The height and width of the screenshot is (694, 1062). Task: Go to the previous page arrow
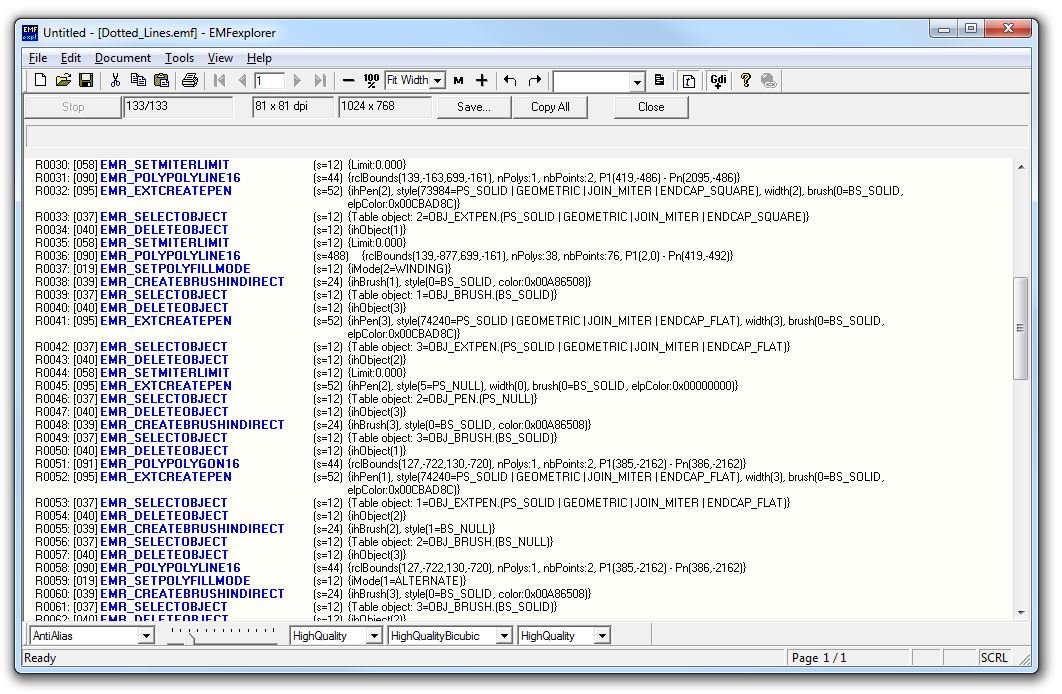[242, 81]
